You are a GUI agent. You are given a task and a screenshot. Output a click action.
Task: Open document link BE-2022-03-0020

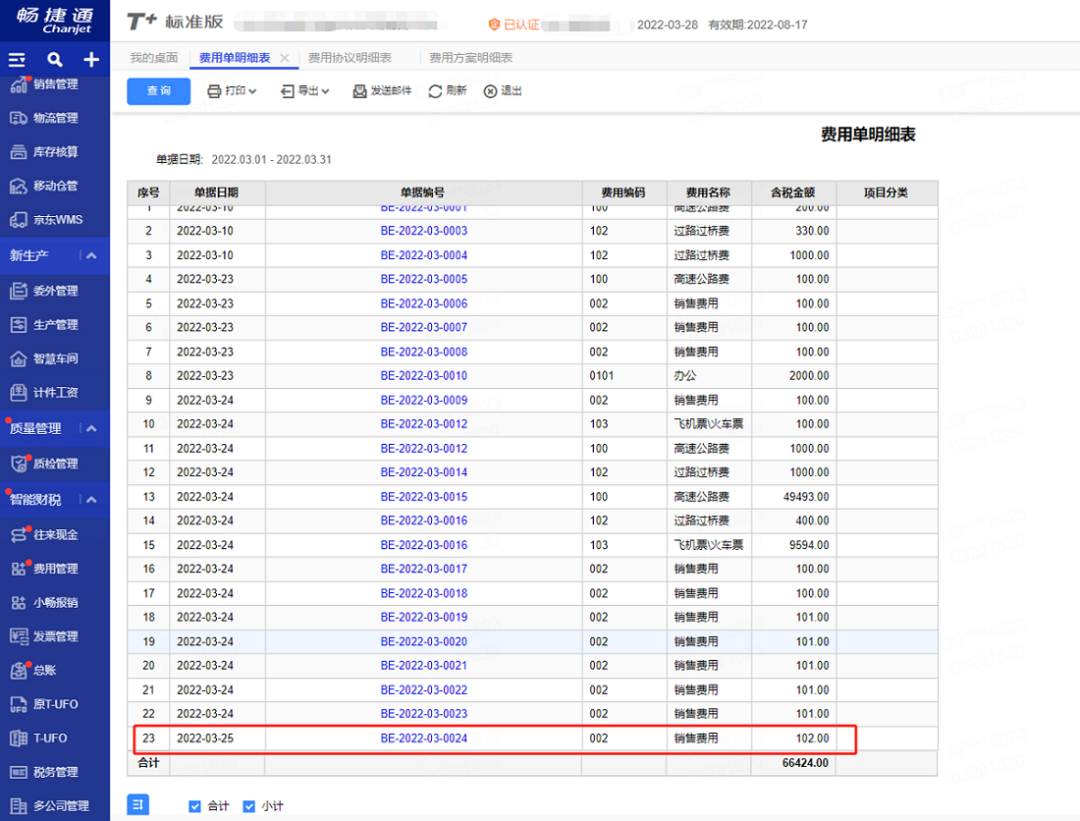tap(424, 641)
